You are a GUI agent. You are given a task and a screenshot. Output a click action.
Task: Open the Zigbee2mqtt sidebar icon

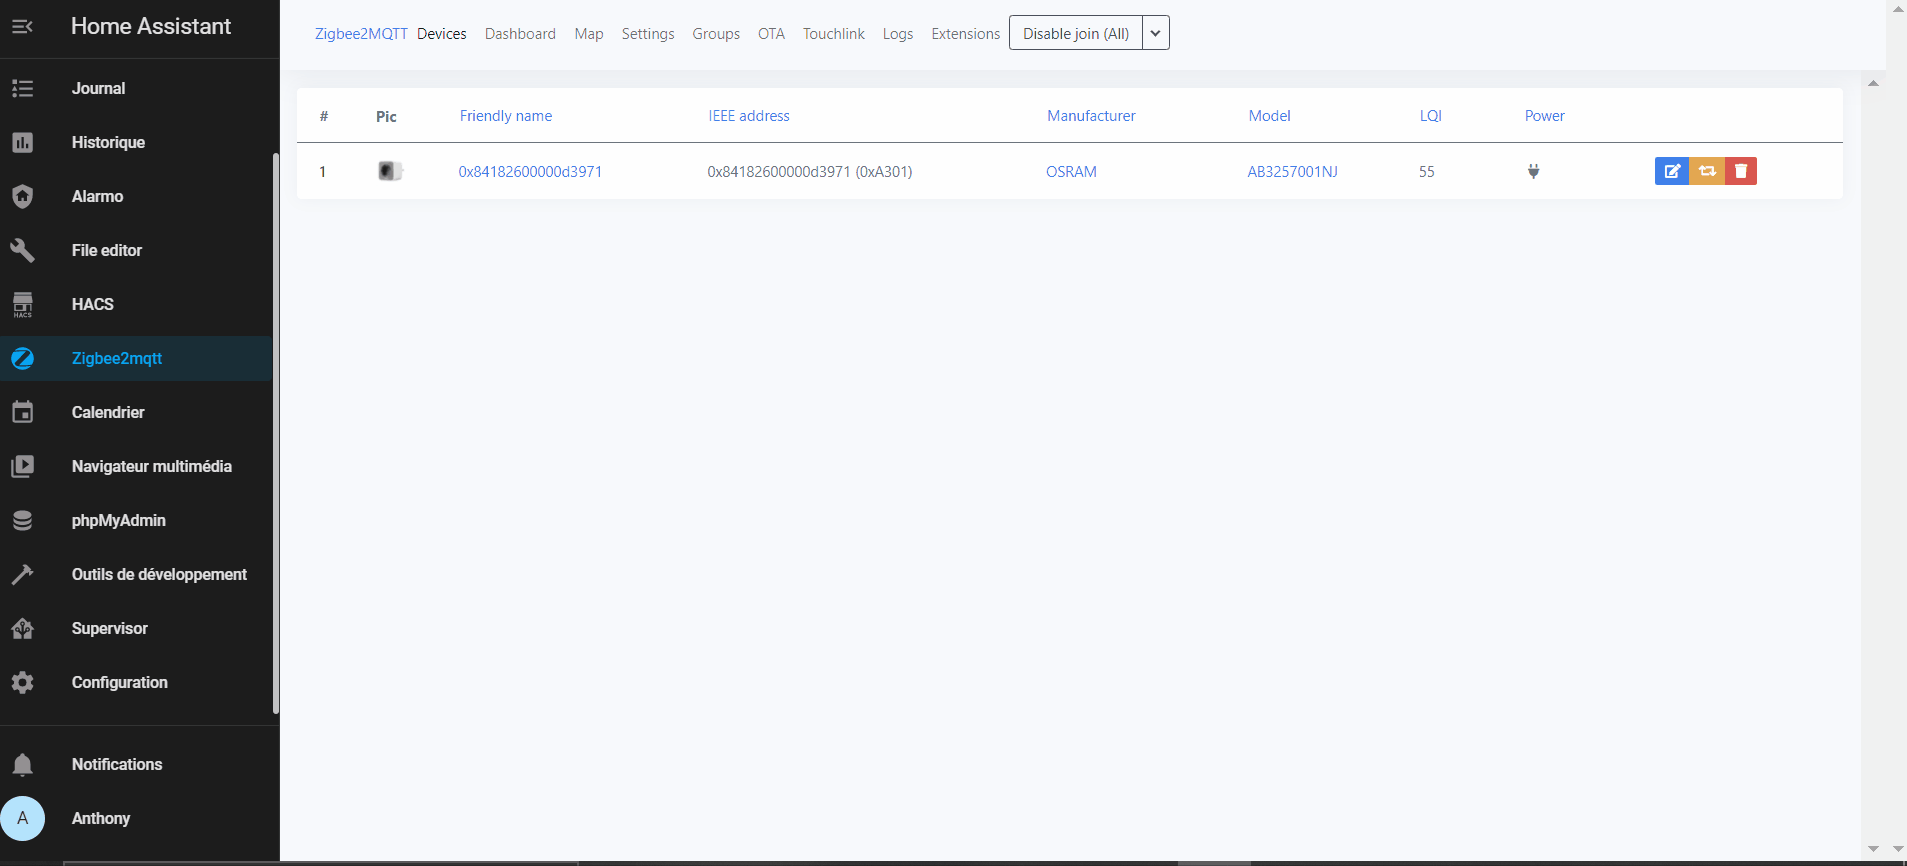pyautogui.click(x=22, y=358)
